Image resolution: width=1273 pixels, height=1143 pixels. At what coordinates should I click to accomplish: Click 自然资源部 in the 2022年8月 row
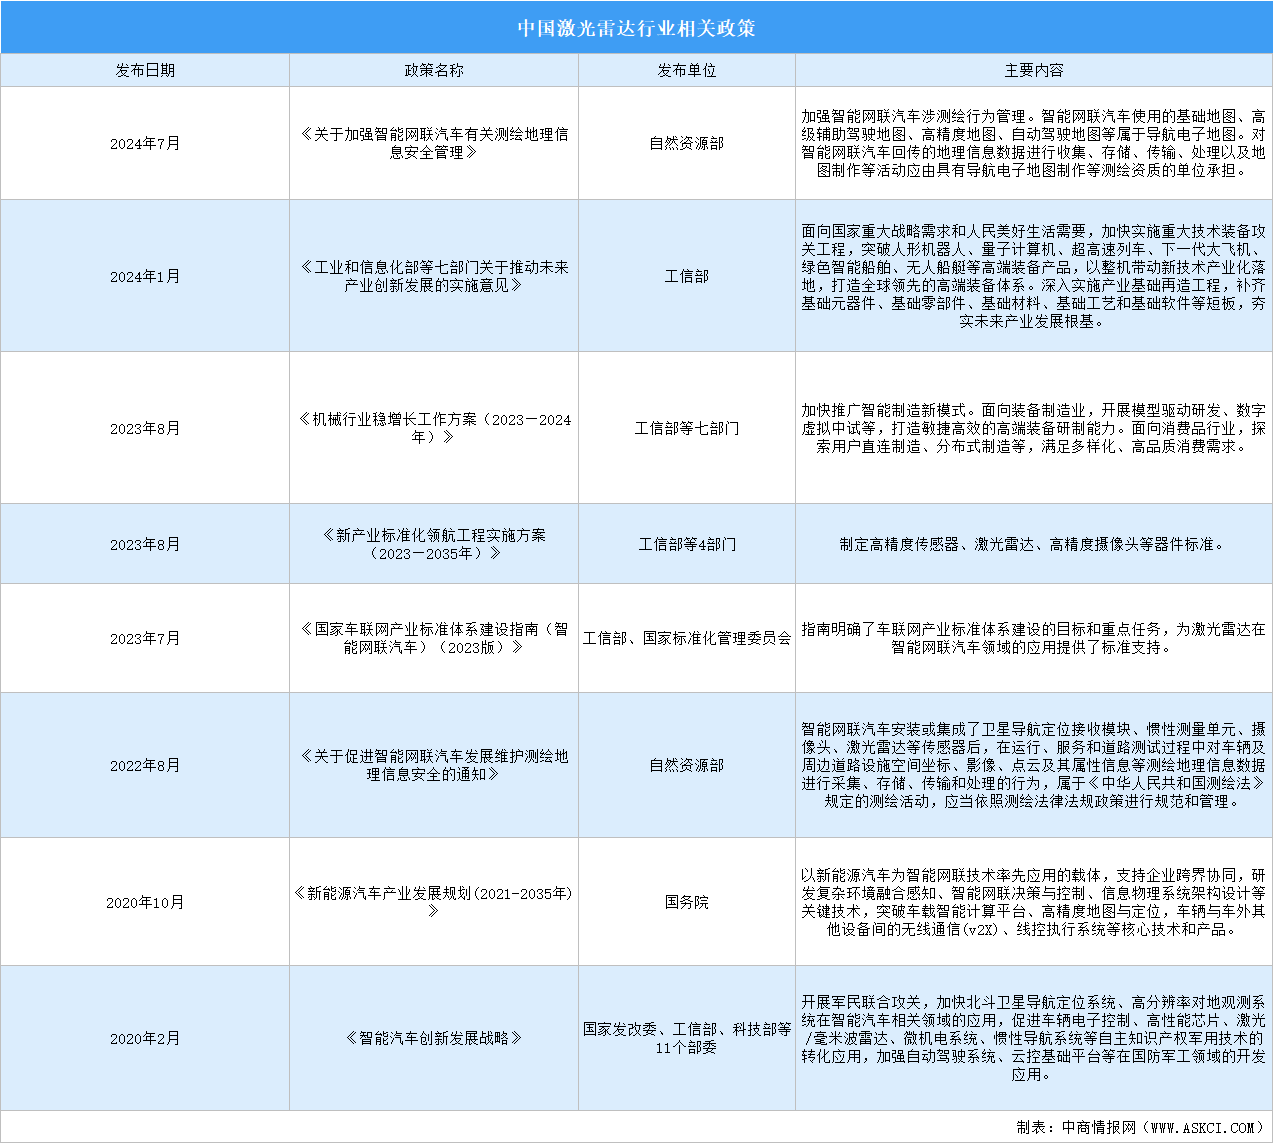pyautogui.click(x=687, y=765)
